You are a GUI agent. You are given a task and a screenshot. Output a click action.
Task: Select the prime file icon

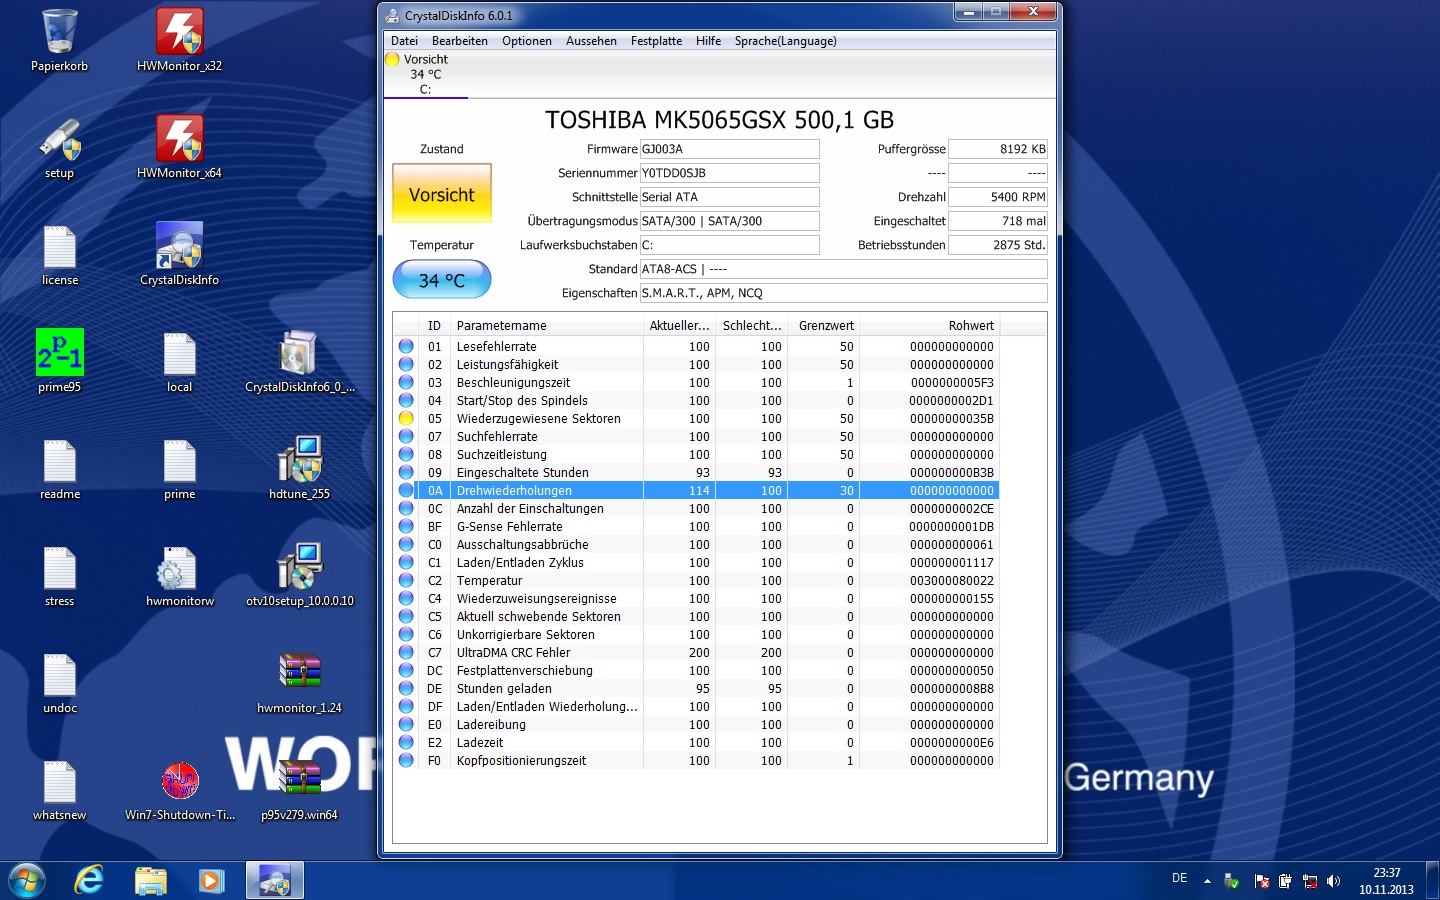(x=180, y=468)
